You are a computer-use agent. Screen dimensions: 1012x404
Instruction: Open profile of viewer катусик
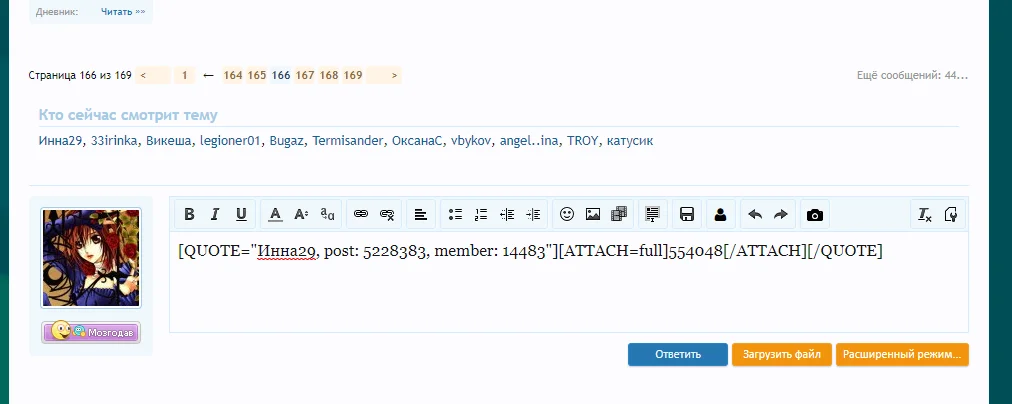click(629, 141)
